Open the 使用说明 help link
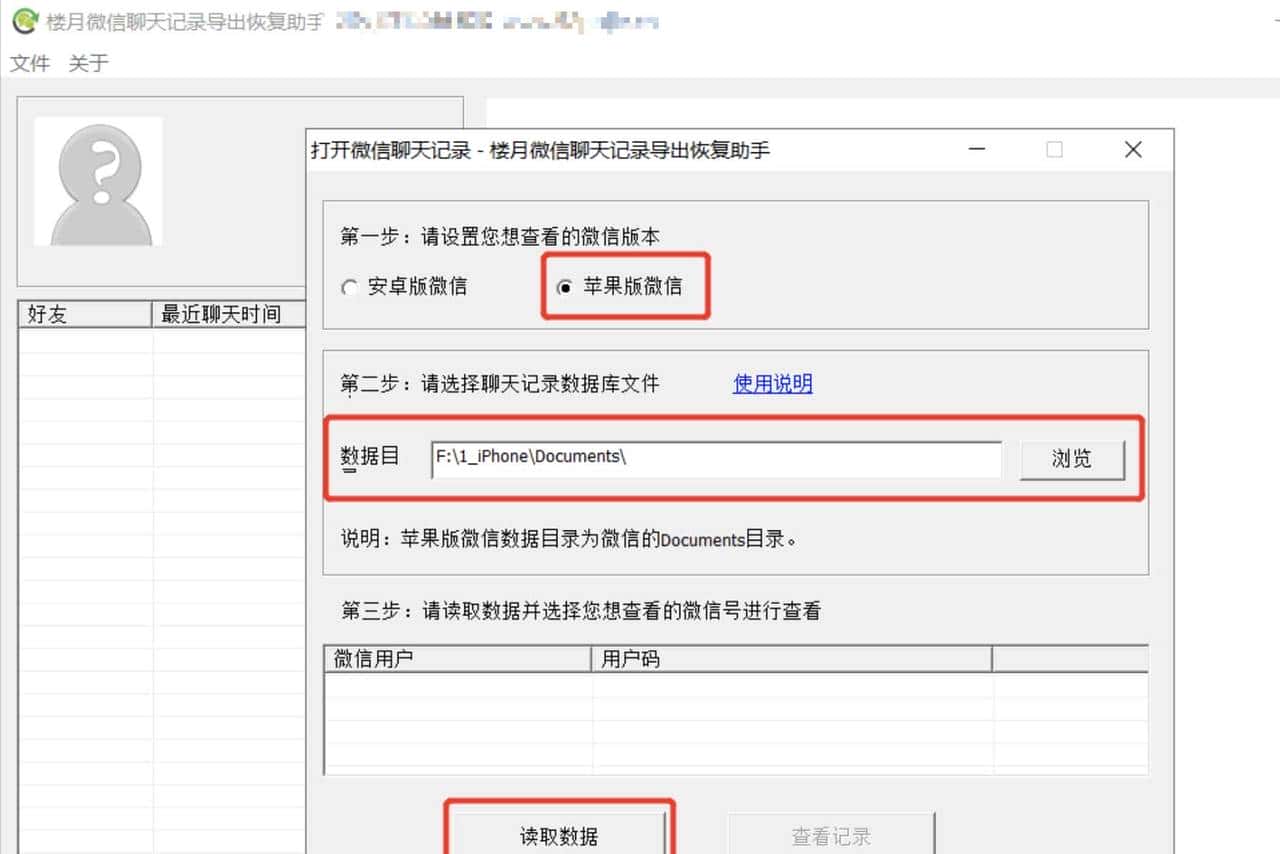This screenshot has height=854, width=1280. pyautogui.click(x=772, y=384)
